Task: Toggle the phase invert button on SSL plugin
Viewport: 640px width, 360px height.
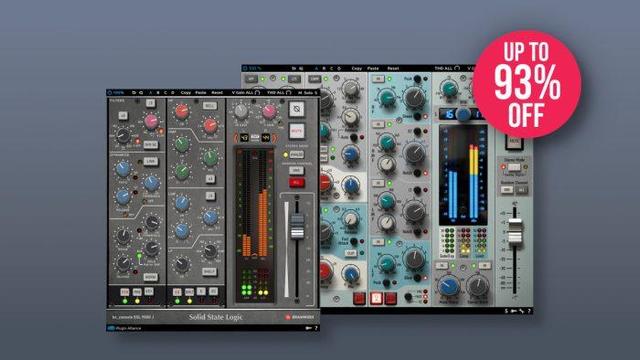Action: (x=297, y=109)
